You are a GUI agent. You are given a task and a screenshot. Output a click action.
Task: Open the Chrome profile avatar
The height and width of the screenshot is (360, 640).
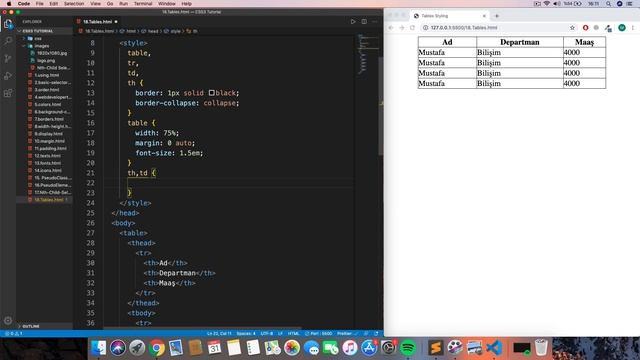[622, 28]
